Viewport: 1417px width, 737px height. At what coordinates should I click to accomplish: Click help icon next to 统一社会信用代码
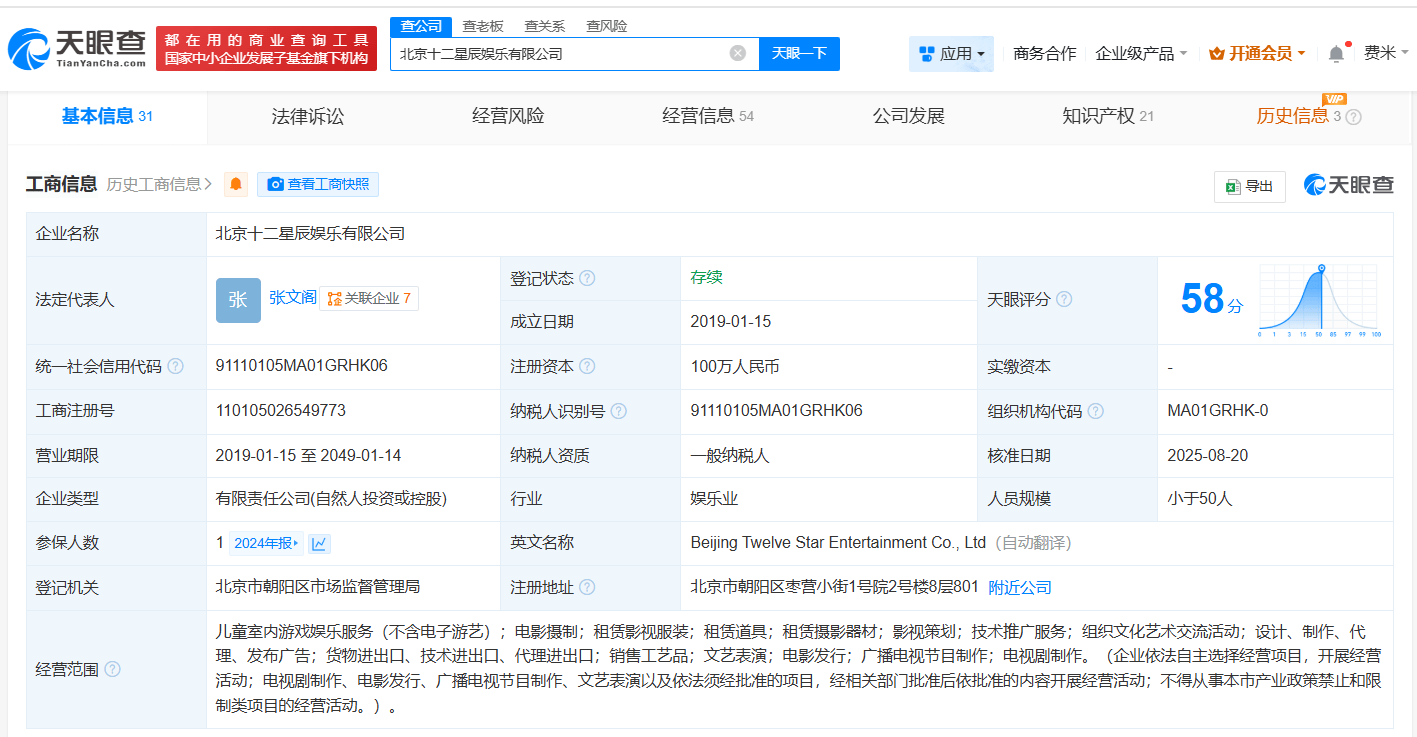point(176,366)
